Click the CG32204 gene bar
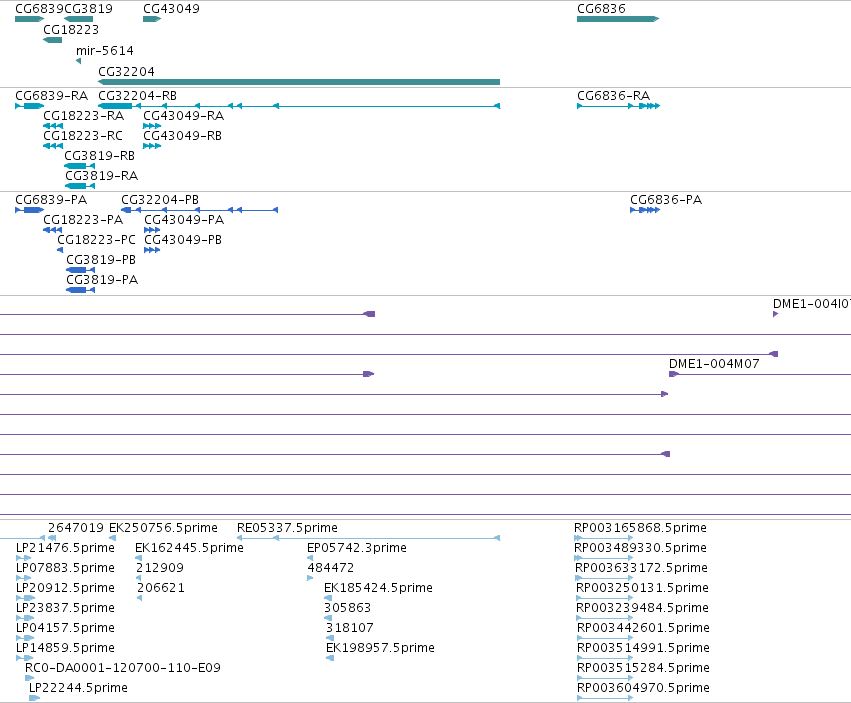The width and height of the screenshot is (851, 703). (x=299, y=82)
